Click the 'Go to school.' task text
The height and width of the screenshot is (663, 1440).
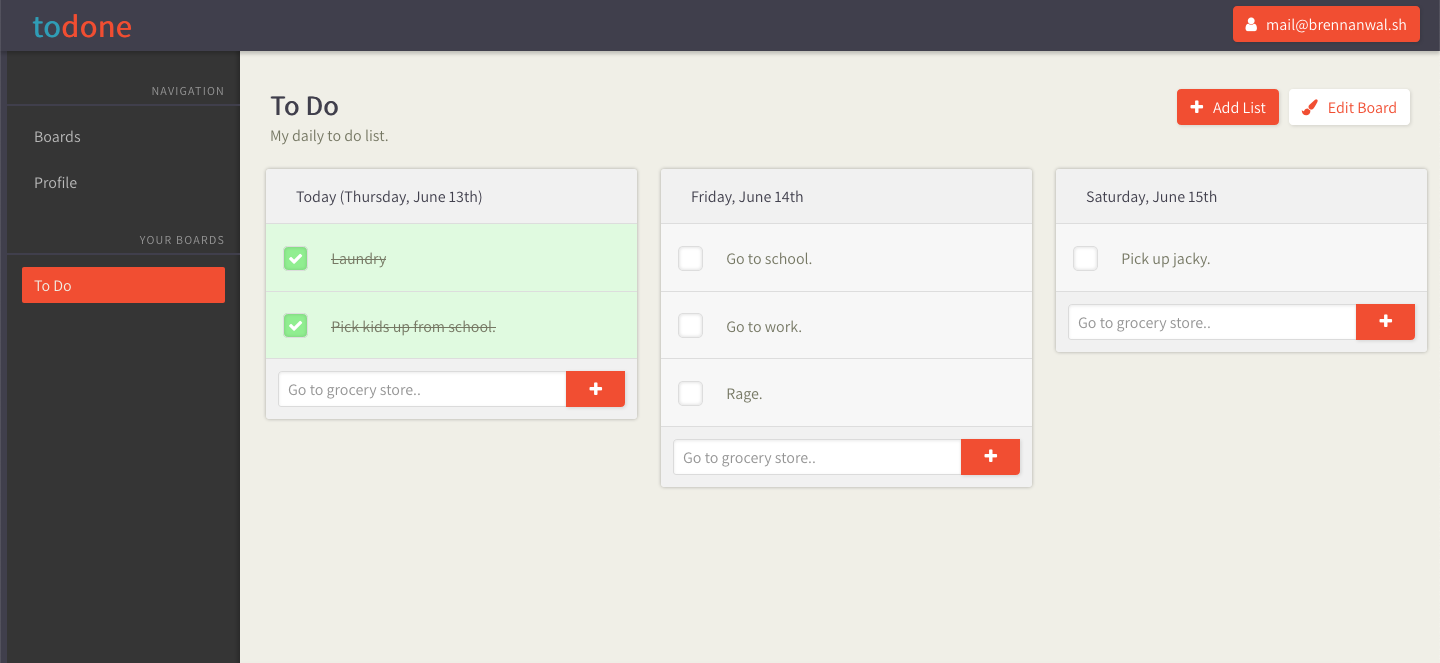point(769,258)
